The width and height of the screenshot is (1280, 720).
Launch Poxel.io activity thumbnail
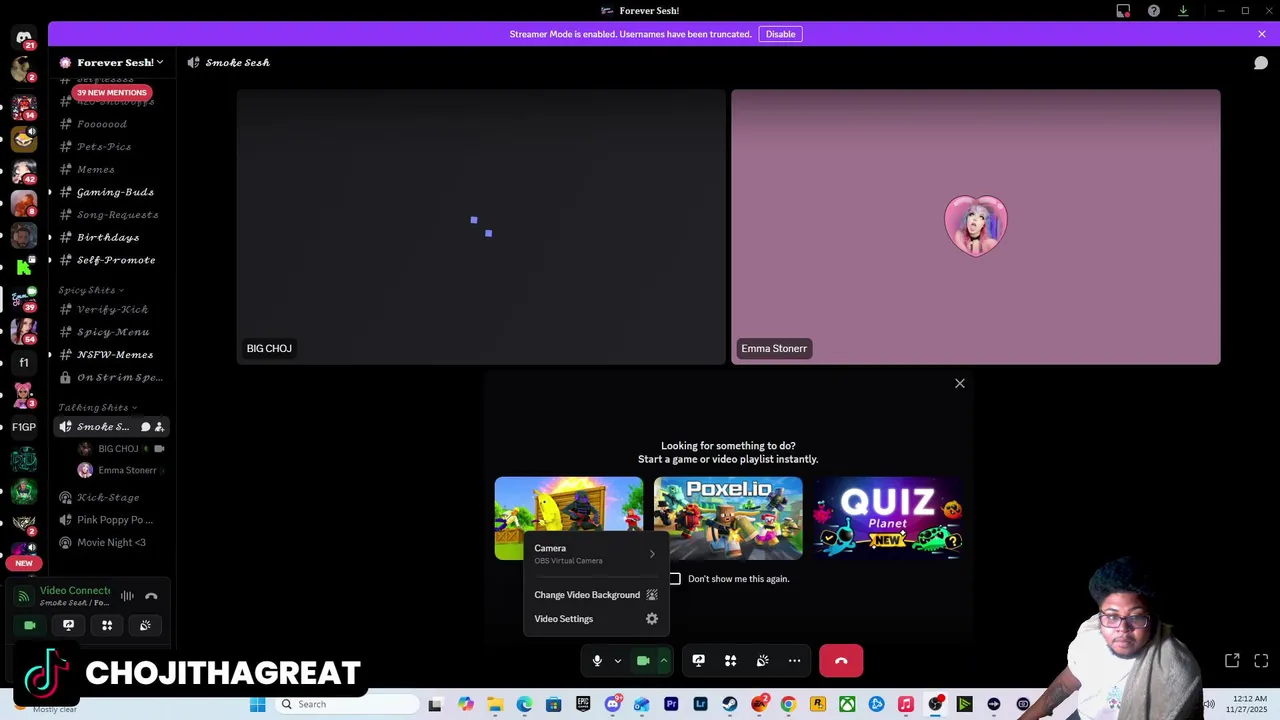(728, 518)
